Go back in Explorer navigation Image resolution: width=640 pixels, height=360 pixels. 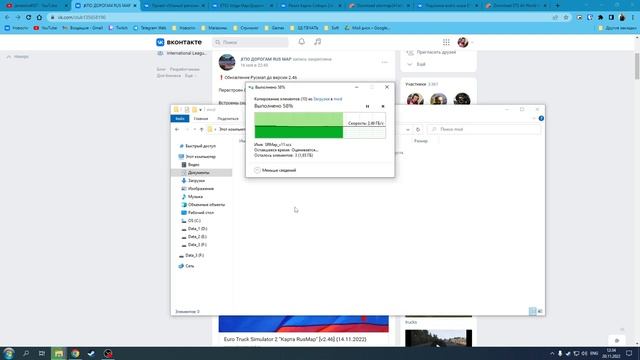click(177, 129)
